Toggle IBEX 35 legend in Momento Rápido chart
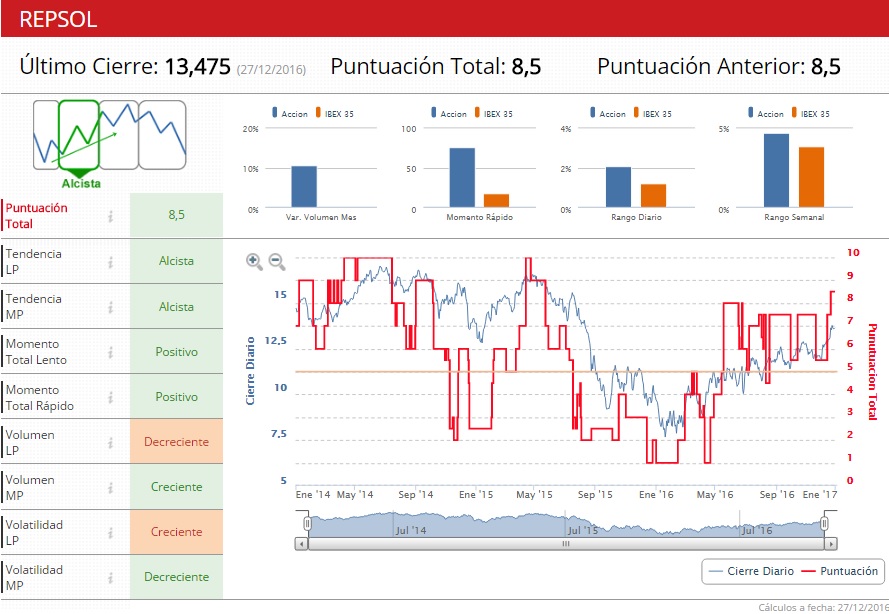The width and height of the screenshot is (889, 614). 493,113
